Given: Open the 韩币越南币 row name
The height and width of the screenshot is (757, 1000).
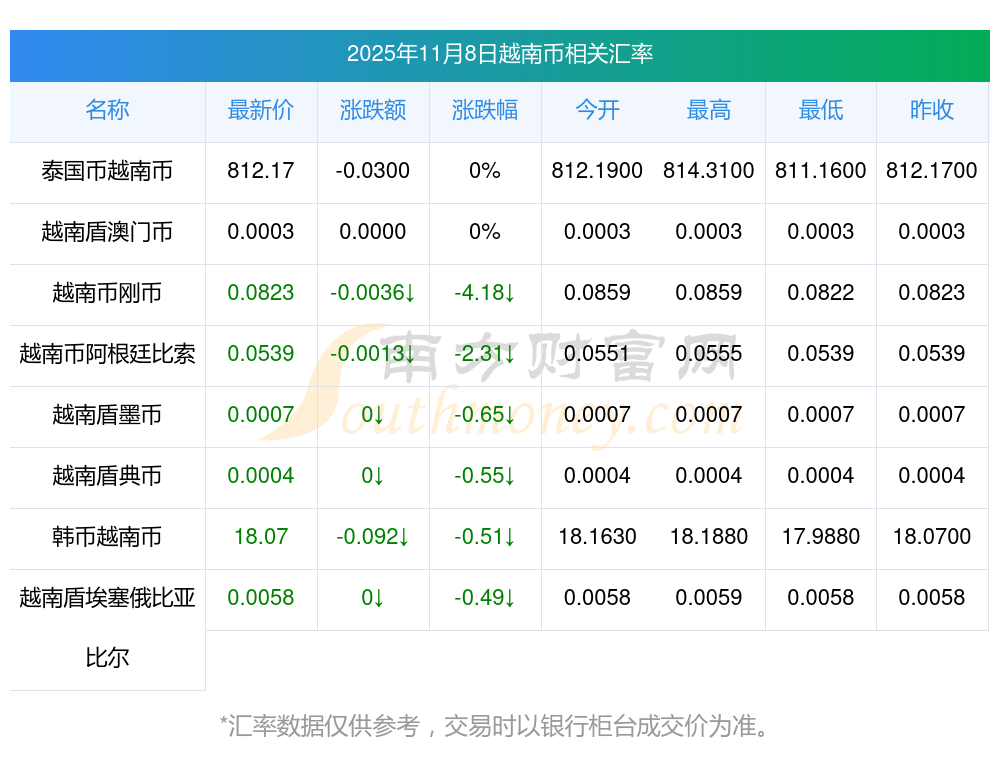Looking at the screenshot, I should click(107, 537).
